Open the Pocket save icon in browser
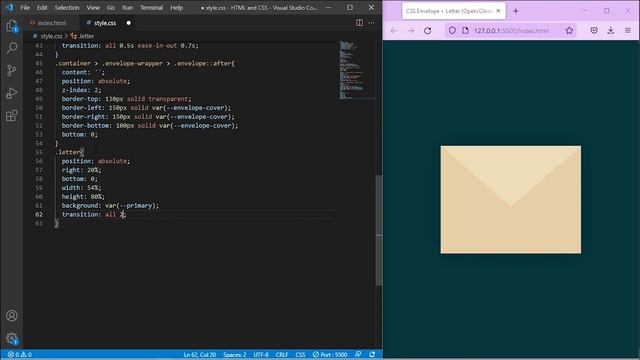 click(594, 31)
